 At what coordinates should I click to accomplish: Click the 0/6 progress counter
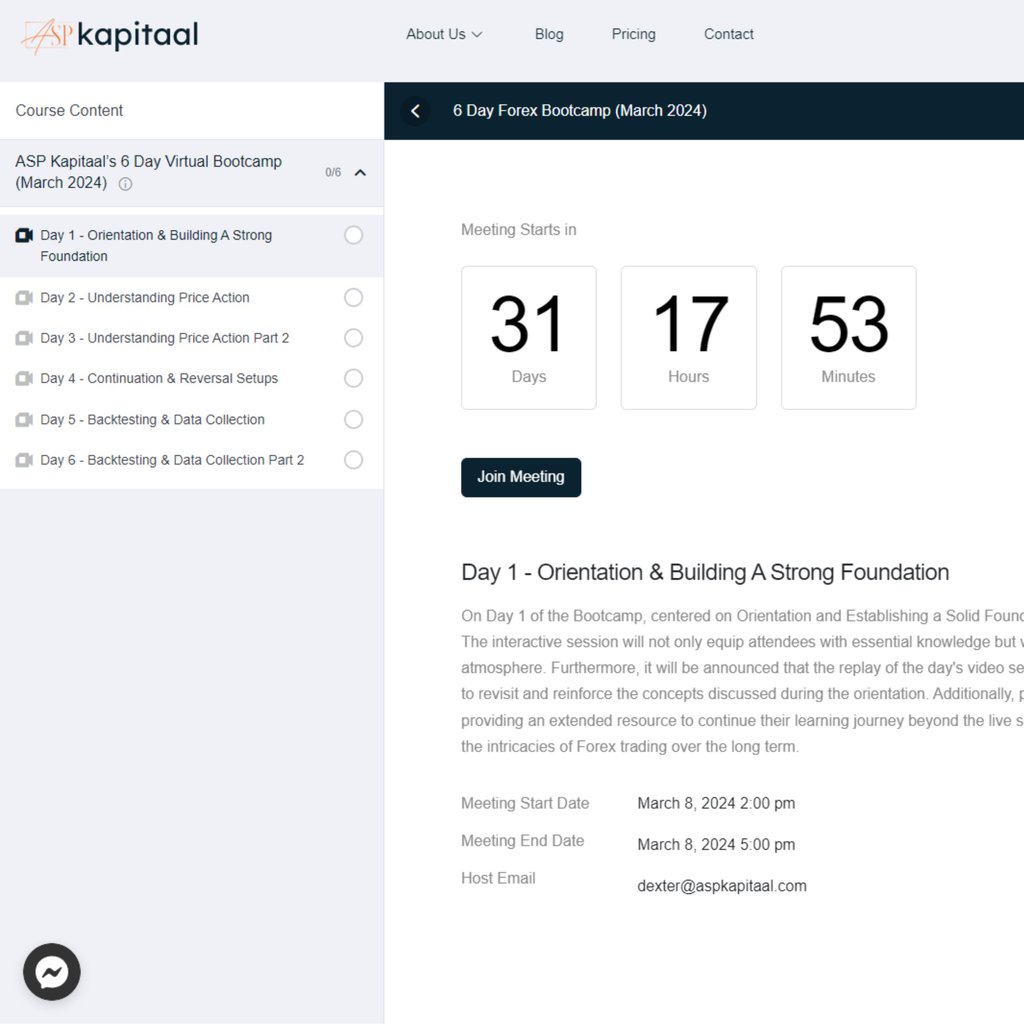point(333,172)
